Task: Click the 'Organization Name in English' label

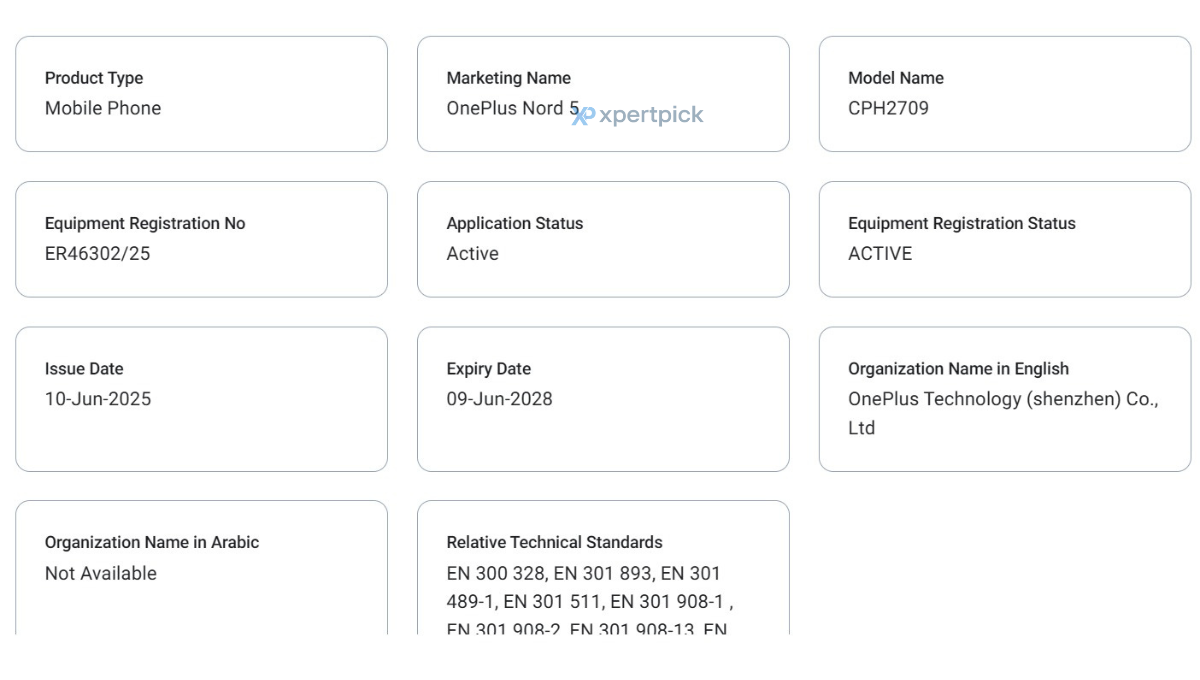Action: click(959, 369)
